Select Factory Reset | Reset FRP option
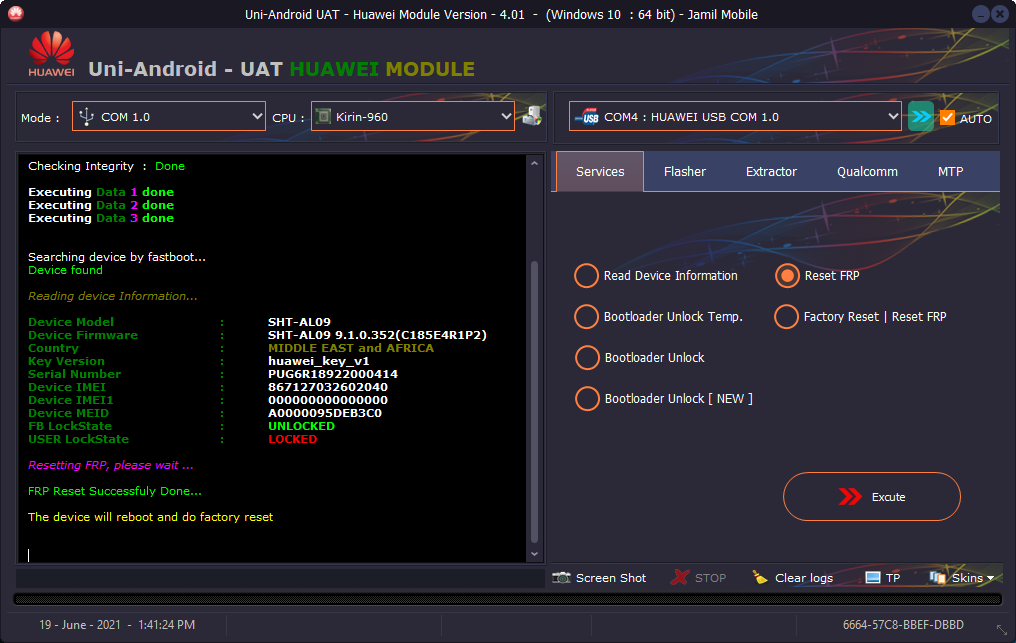 pos(786,316)
